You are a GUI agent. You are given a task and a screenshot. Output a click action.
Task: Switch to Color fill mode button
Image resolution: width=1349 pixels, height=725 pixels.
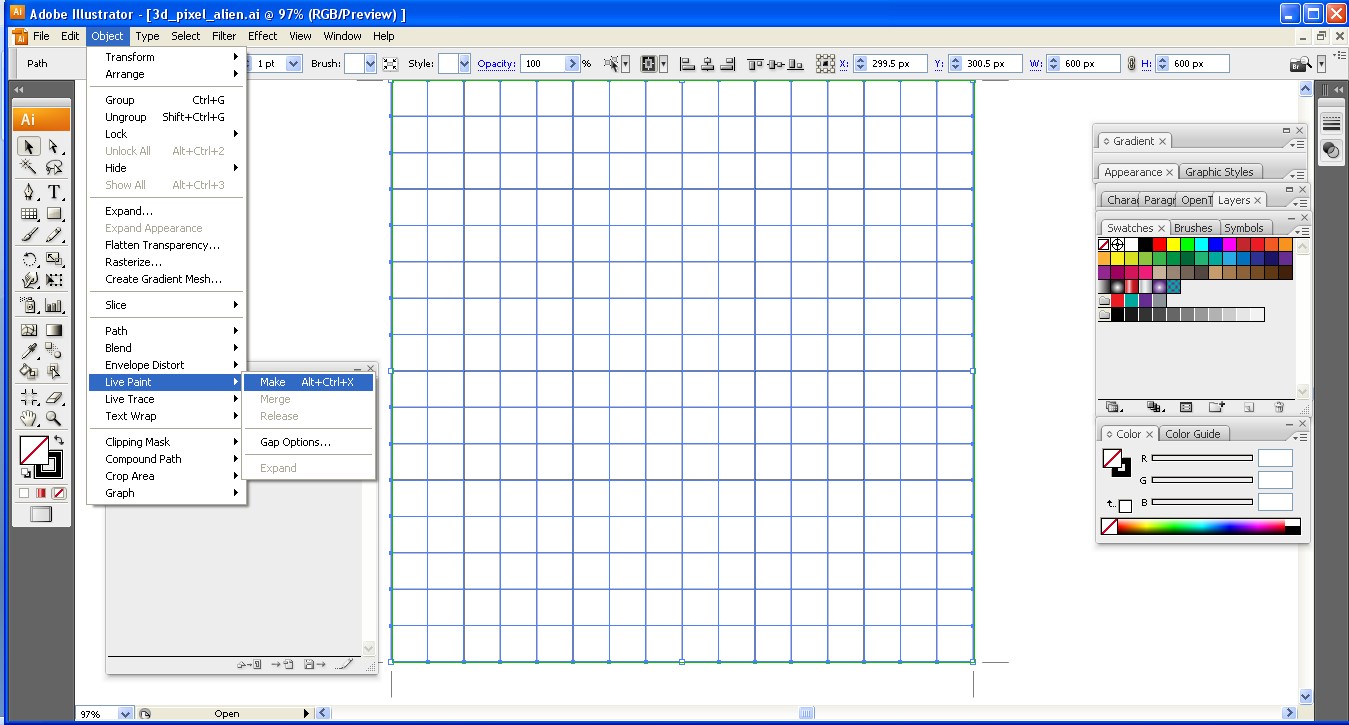24,493
